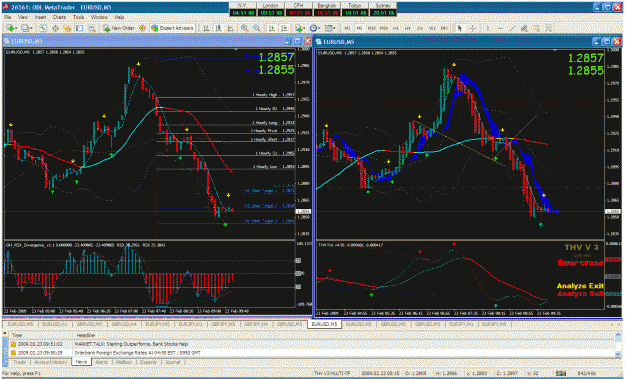Select the M15 timeframe button
Screen dimensions: 625x379
click(371, 28)
